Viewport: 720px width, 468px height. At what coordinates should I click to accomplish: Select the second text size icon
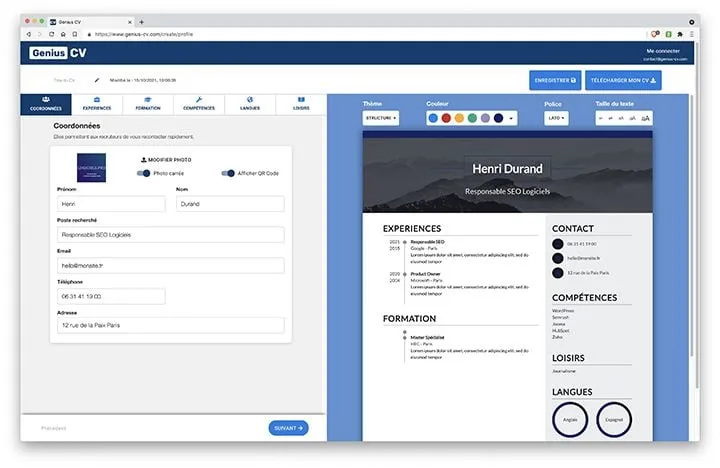click(x=610, y=118)
